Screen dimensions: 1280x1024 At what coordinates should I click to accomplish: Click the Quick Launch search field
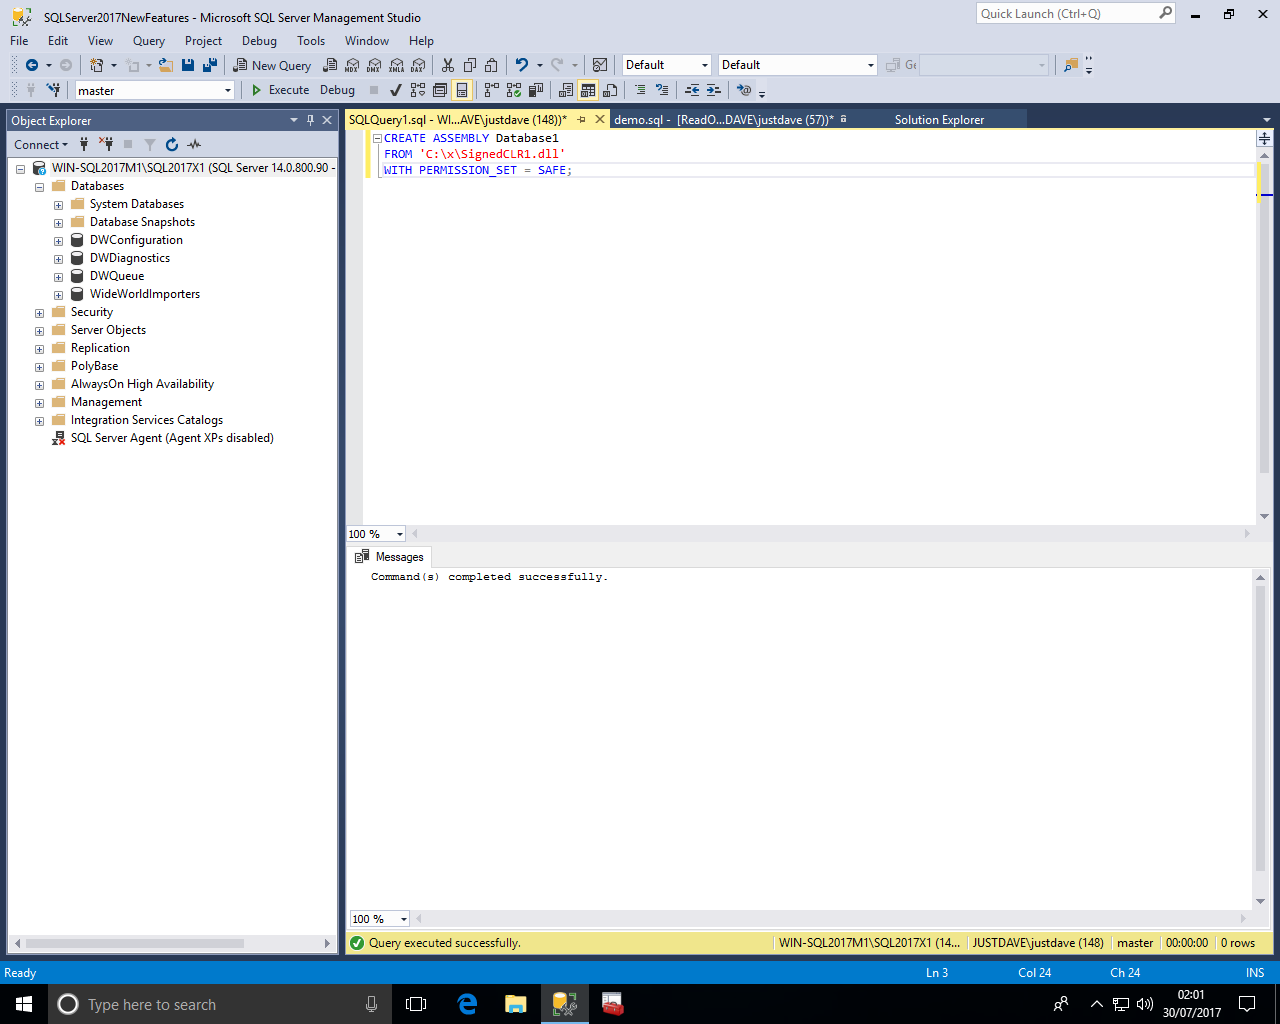(x=1066, y=14)
